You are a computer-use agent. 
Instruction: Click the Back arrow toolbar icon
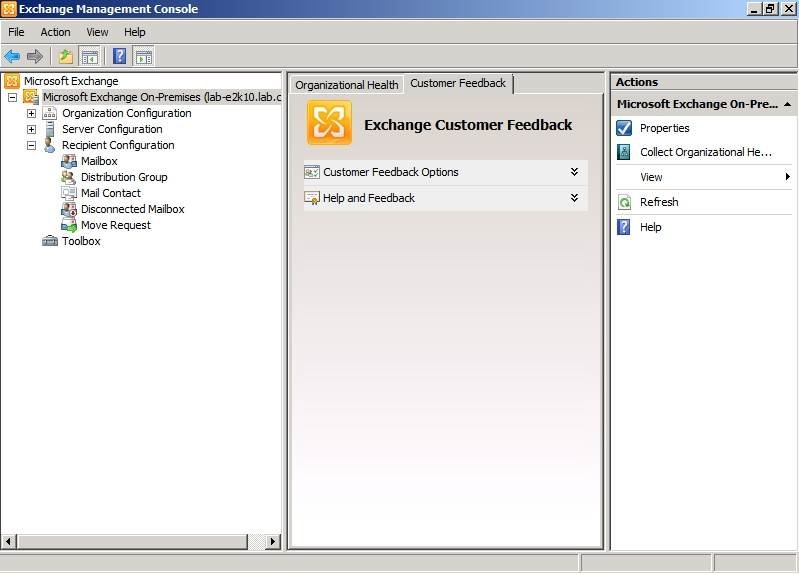tap(12, 56)
